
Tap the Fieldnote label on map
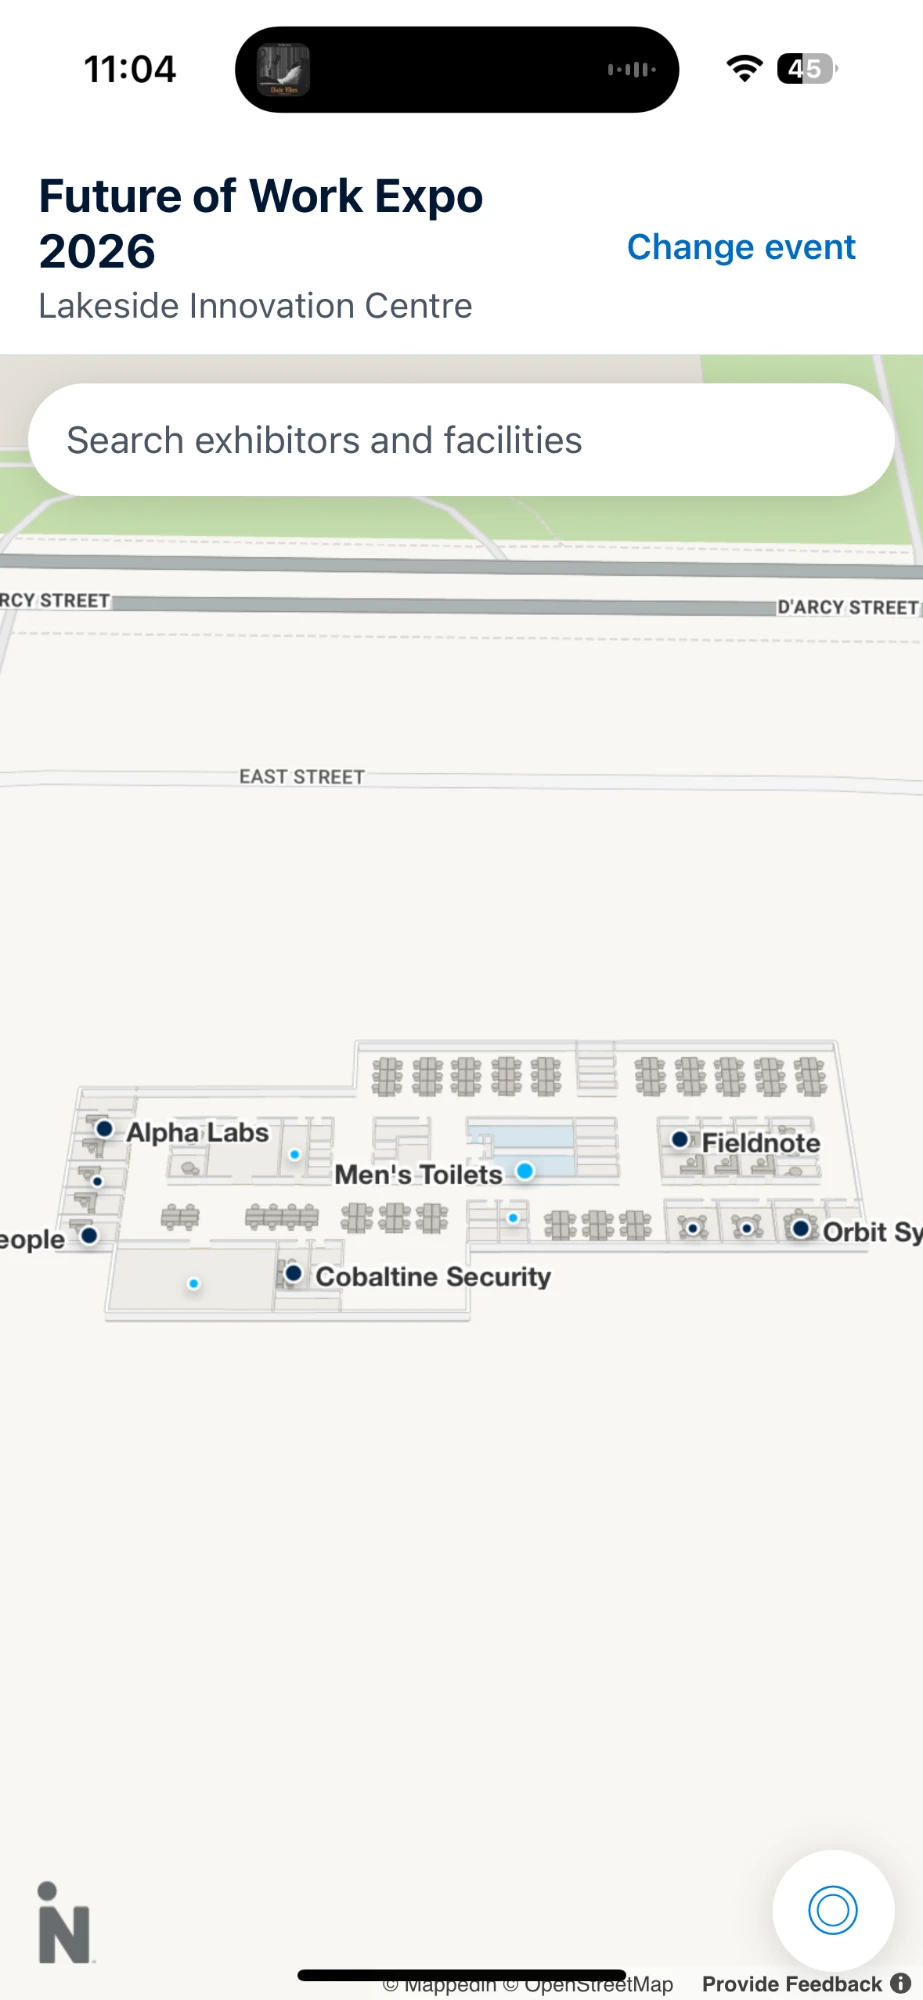click(761, 1143)
